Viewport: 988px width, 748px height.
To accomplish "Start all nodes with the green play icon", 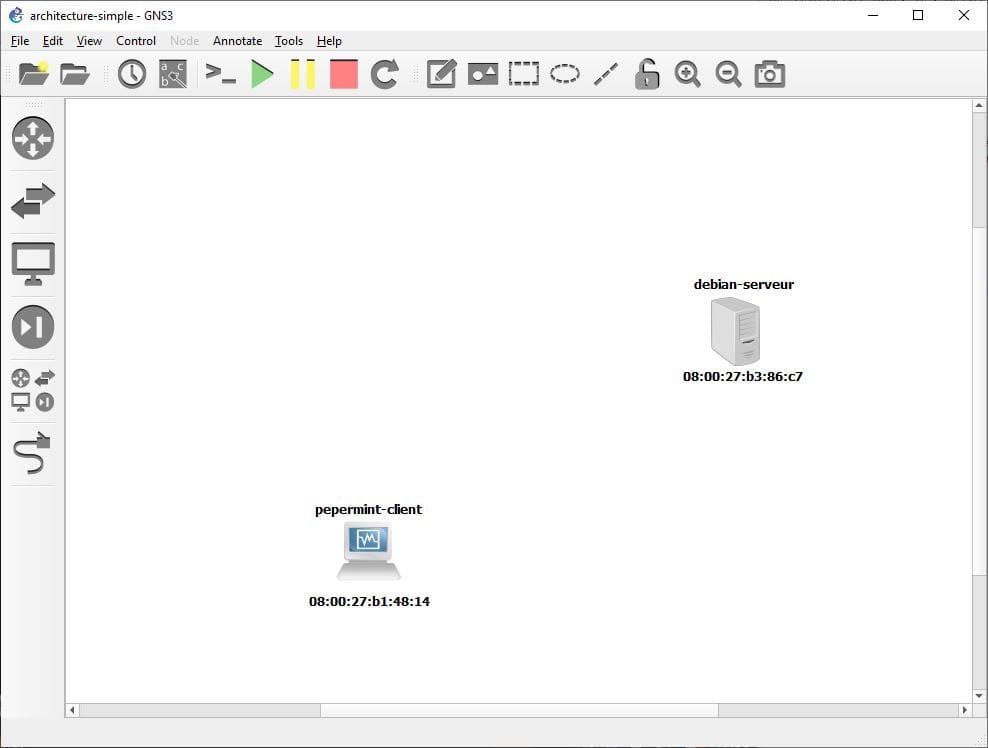I will [x=262, y=73].
